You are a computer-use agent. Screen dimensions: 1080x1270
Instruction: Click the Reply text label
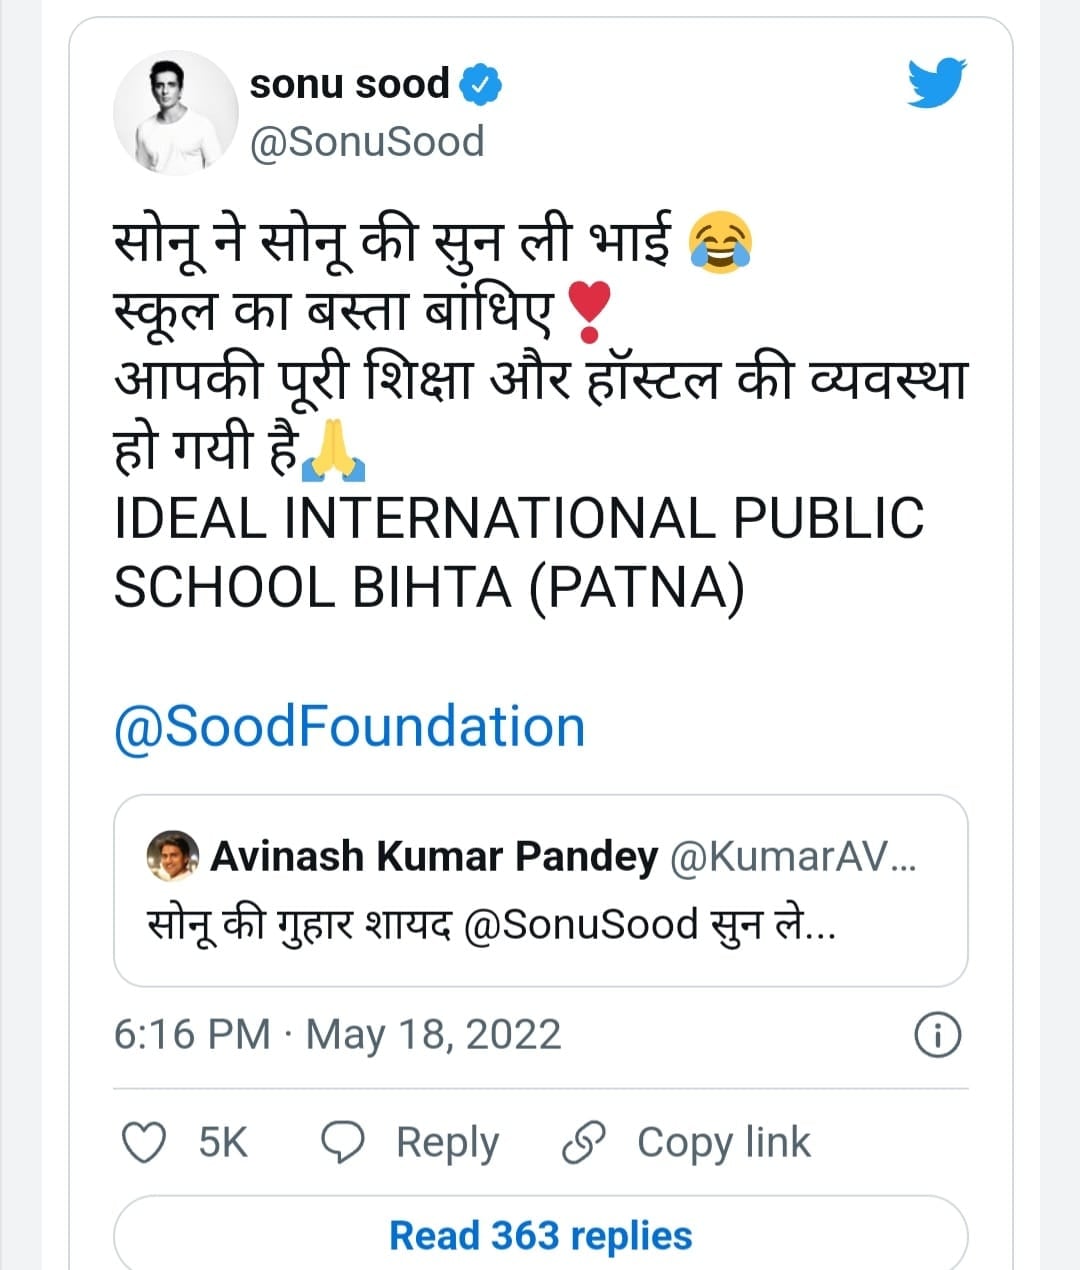click(x=447, y=1141)
